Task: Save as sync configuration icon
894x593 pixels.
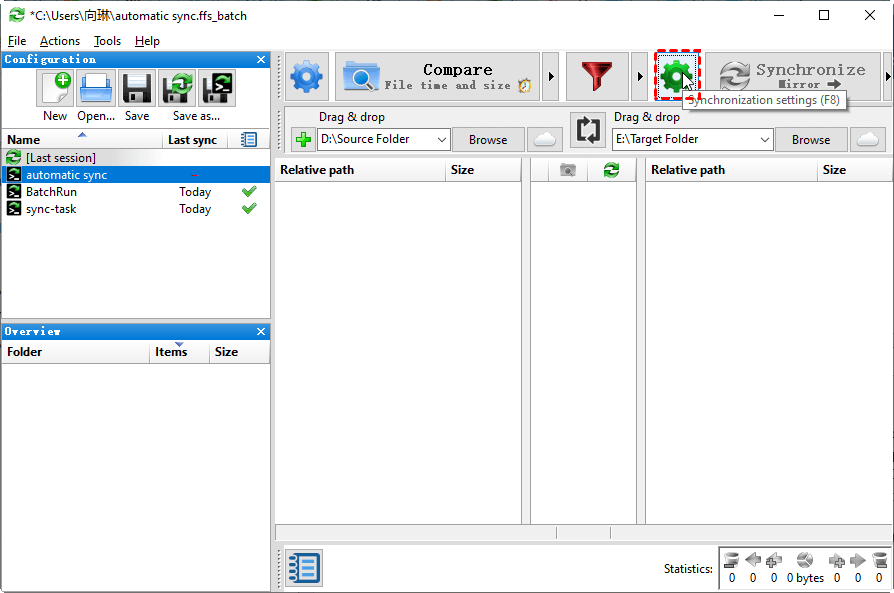Action: tap(177, 88)
